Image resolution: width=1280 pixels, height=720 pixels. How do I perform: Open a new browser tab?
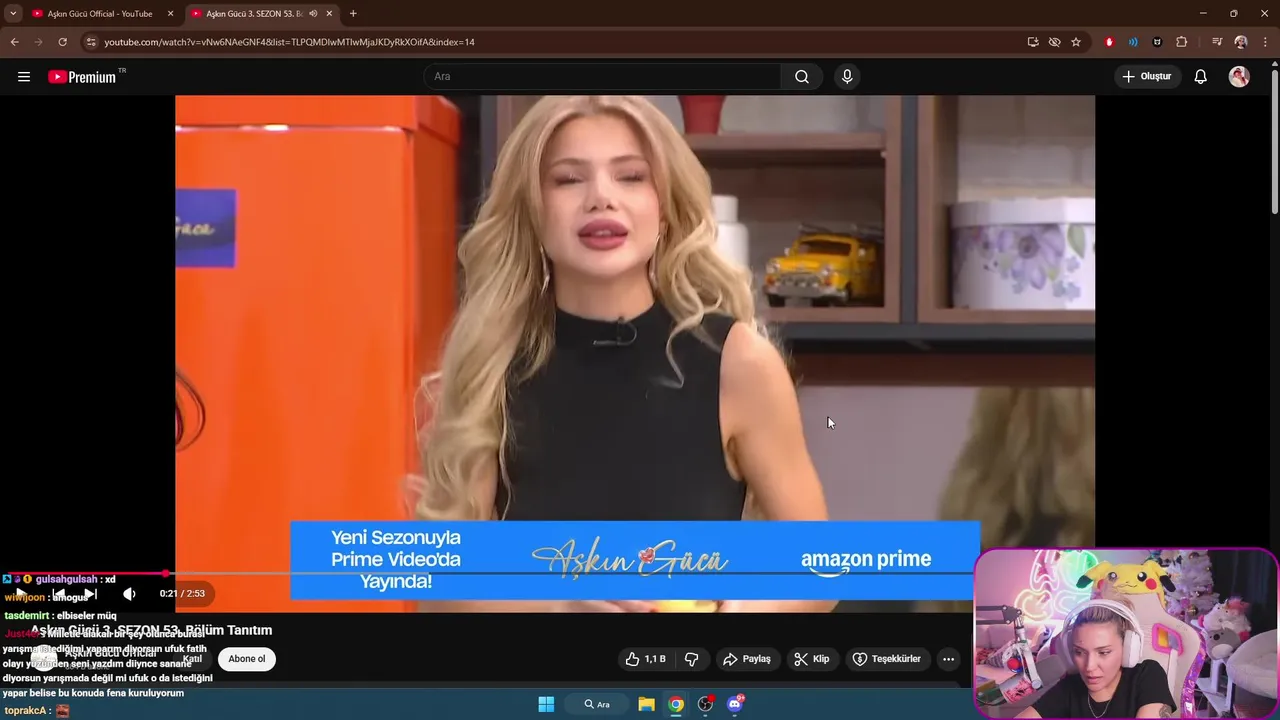[x=353, y=14]
